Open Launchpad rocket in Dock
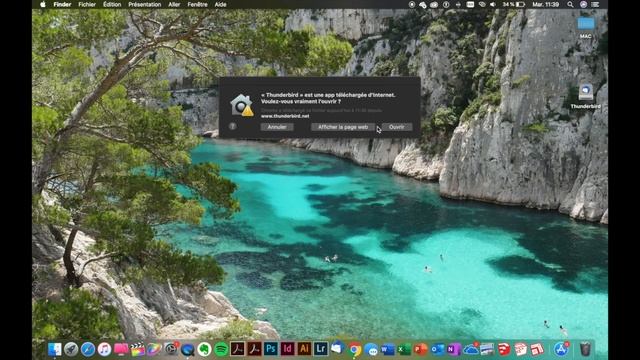The image size is (640, 360). (x=71, y=349)
